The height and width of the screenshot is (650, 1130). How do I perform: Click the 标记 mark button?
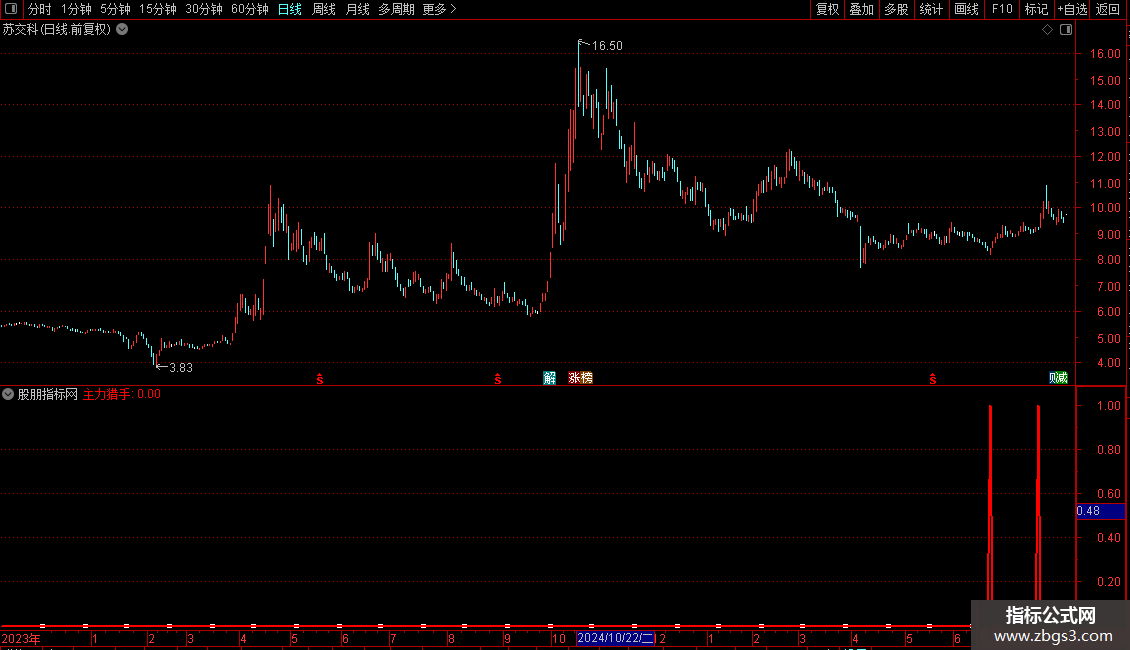pos(1036,9)
